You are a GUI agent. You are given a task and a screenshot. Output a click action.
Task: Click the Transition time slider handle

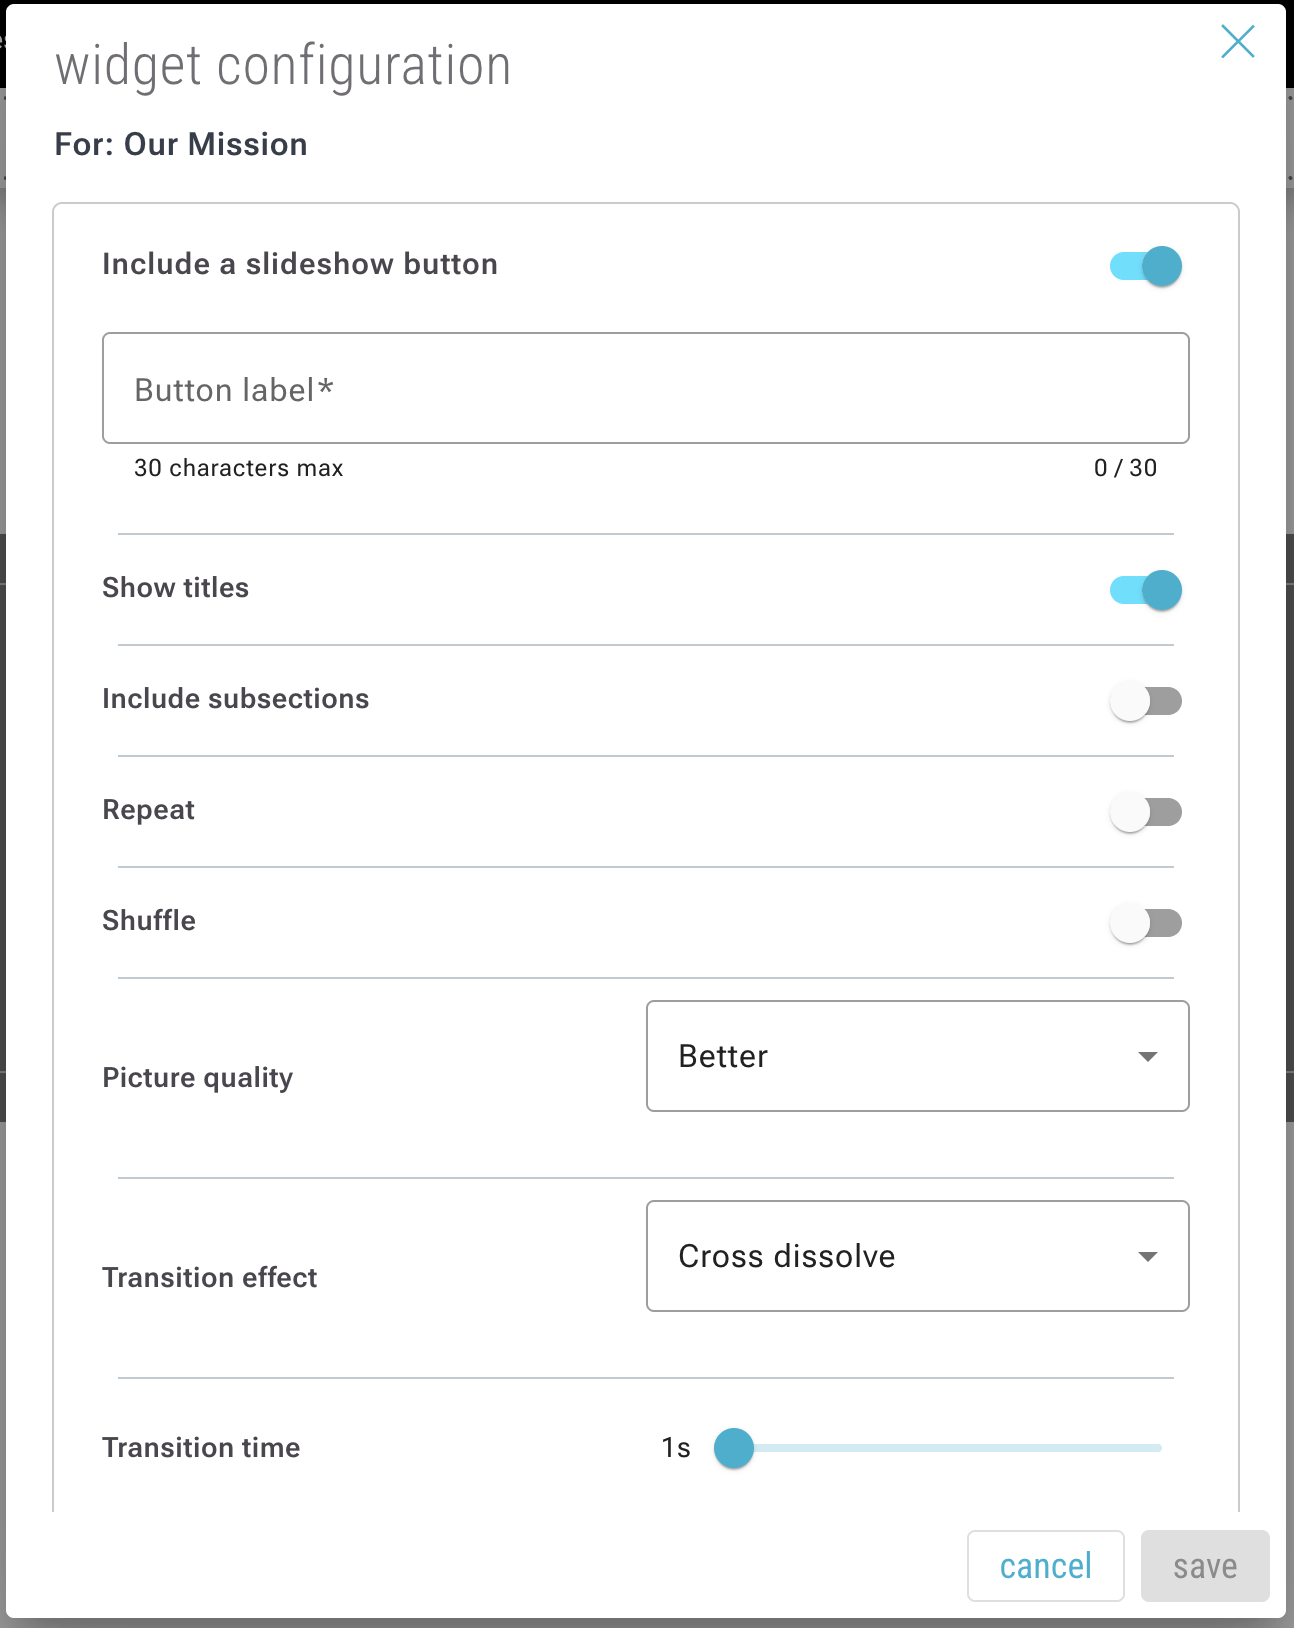(x=734, y=1448)
